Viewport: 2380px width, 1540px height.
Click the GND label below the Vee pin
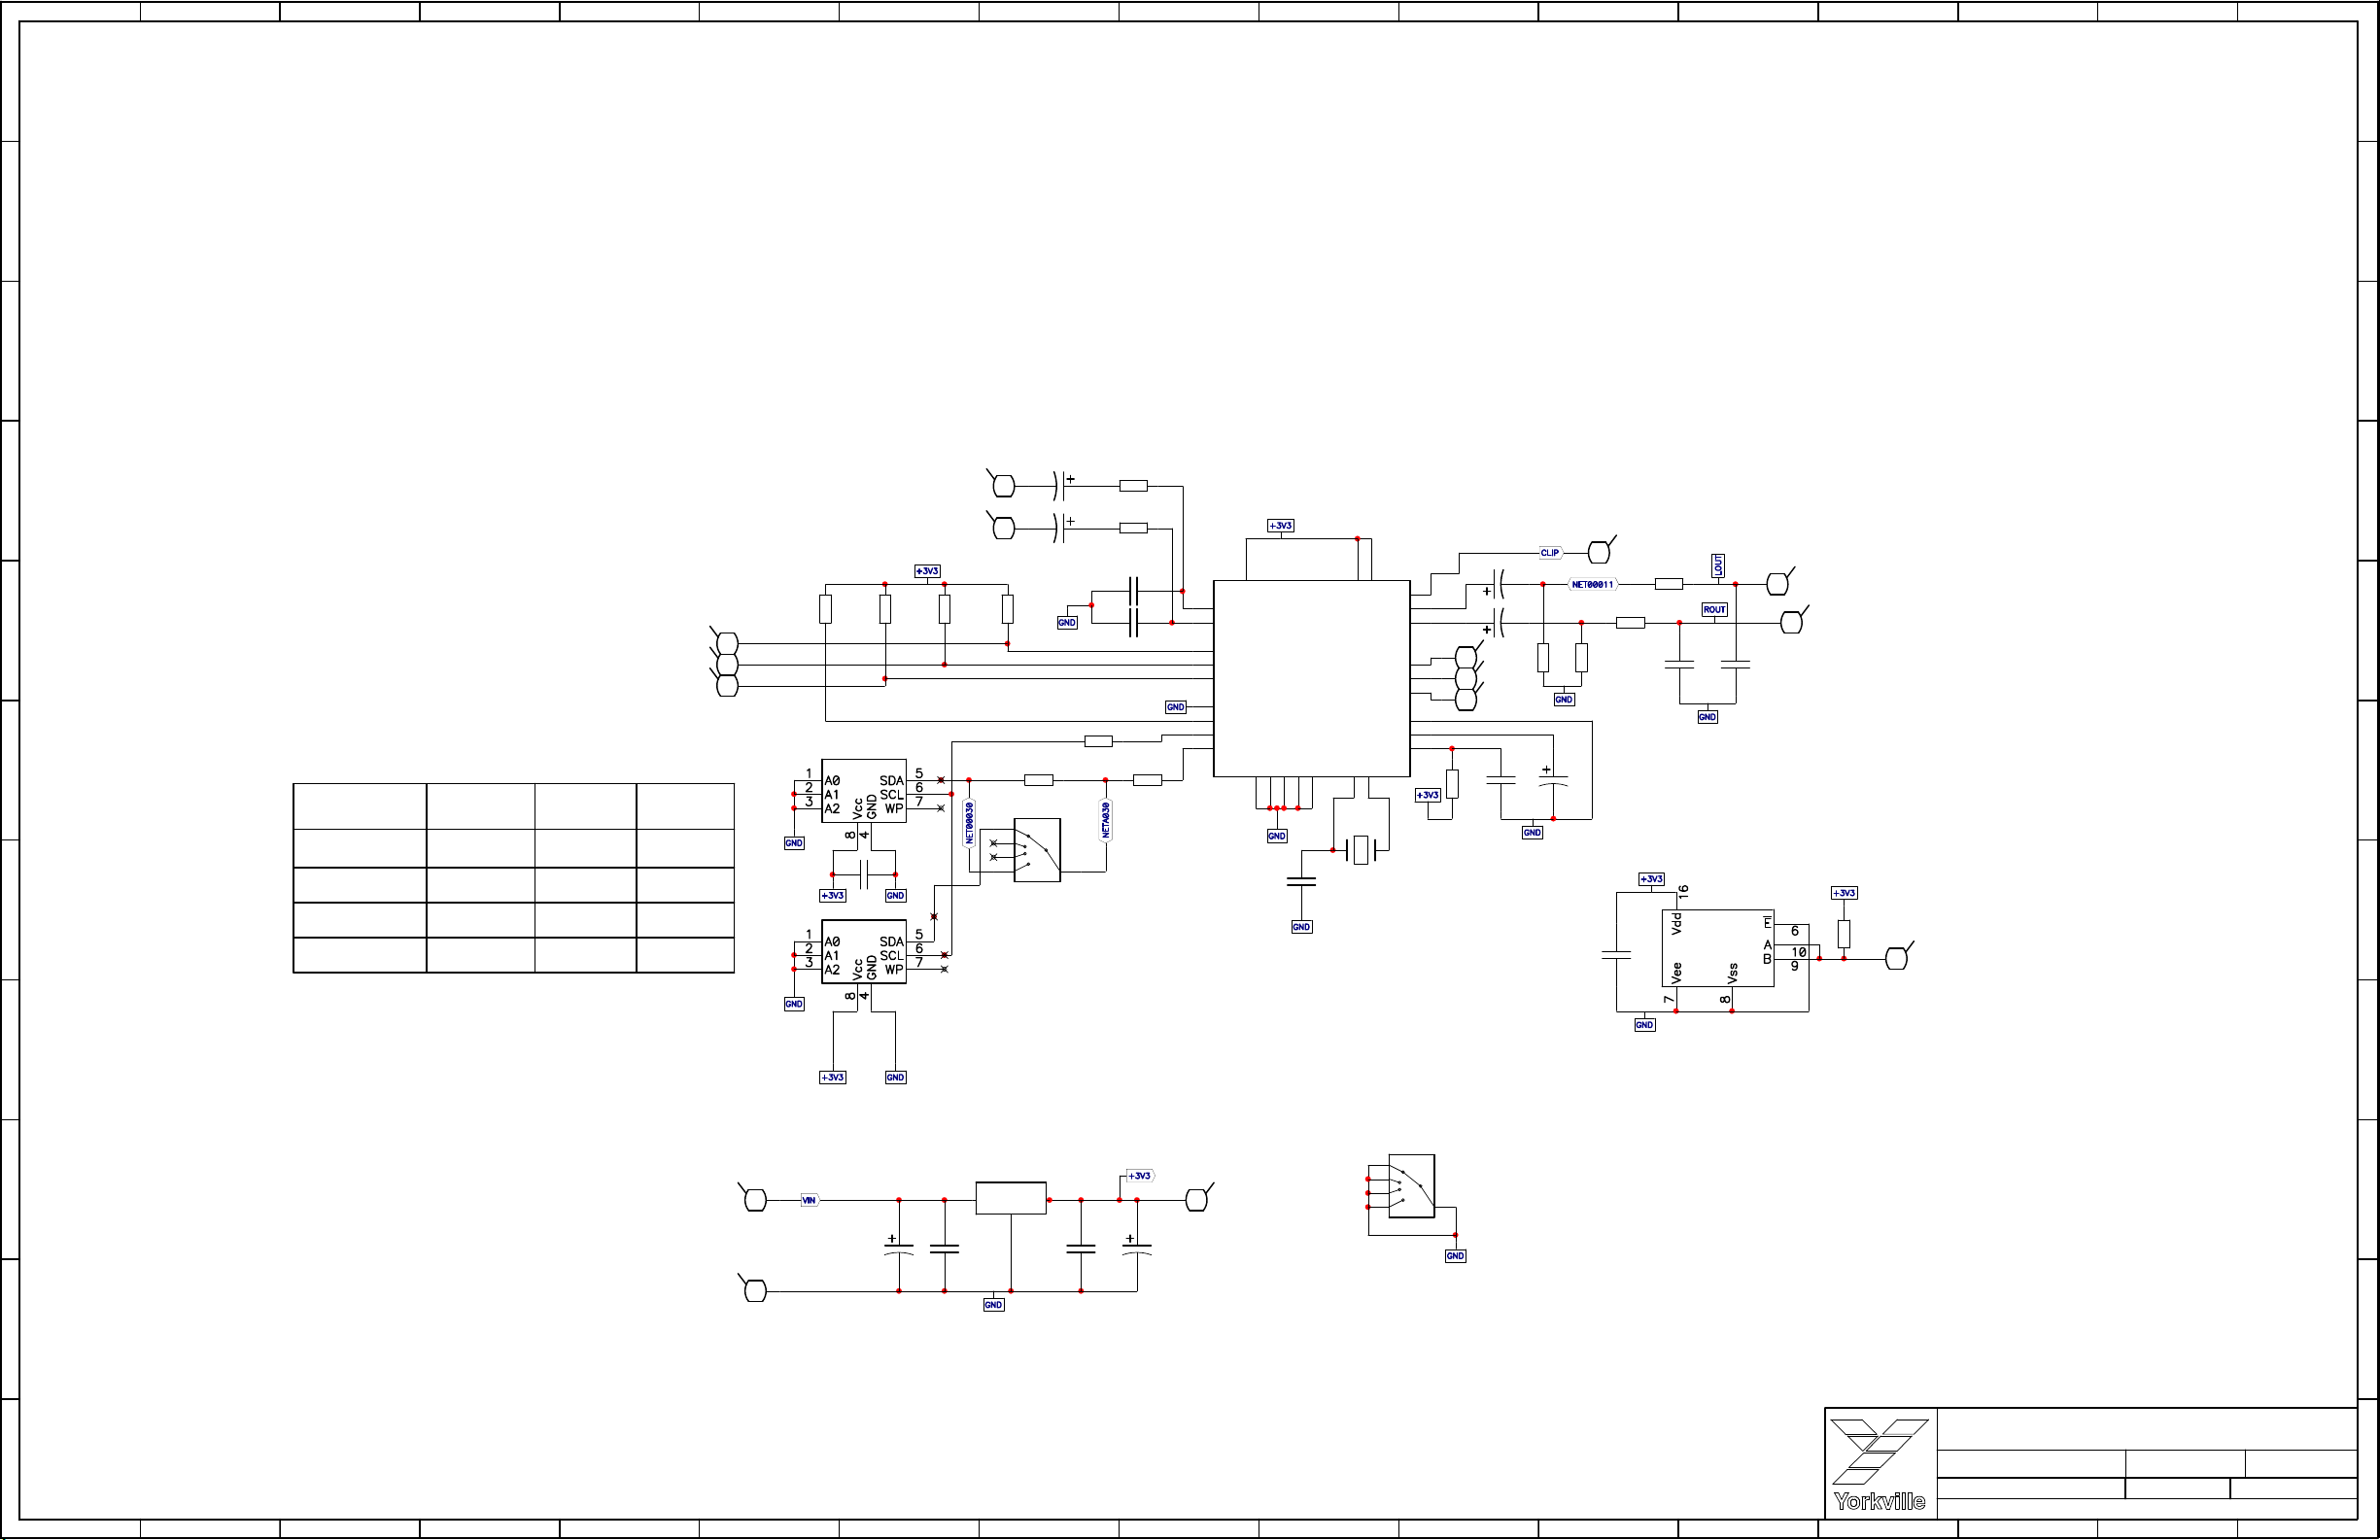(1644, 1025)
